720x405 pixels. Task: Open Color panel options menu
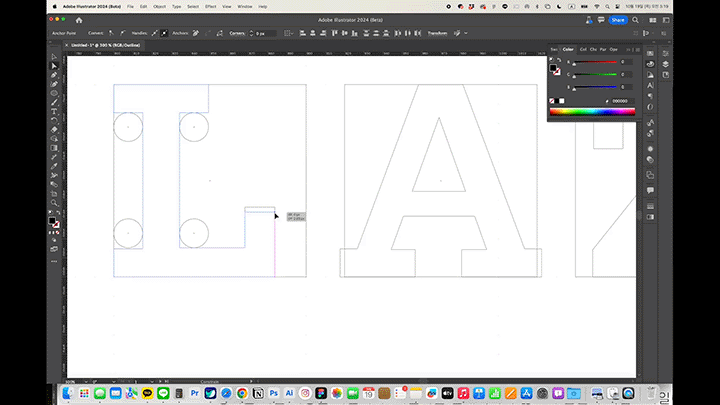[x=637, y=50]
